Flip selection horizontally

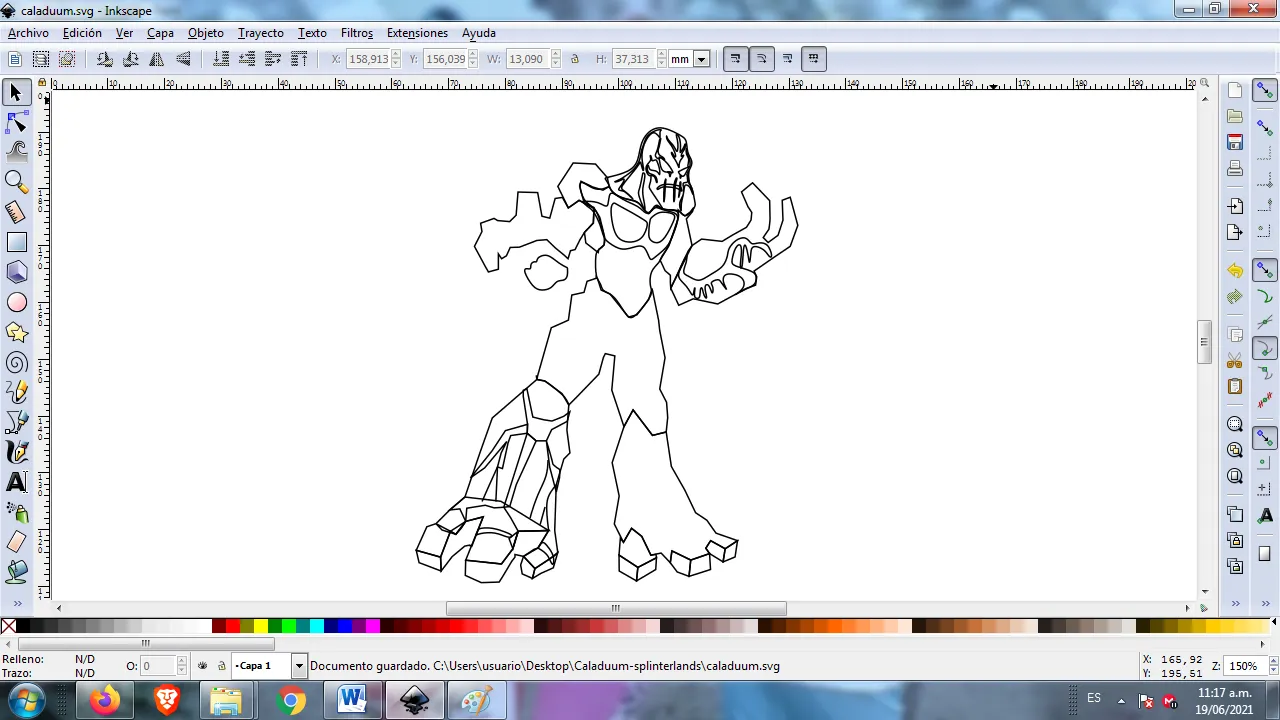(x=157, y=59)
